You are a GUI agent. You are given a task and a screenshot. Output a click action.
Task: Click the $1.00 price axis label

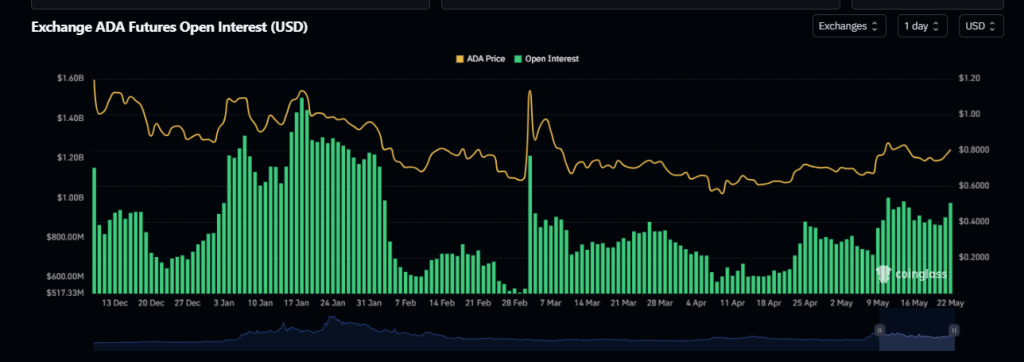(x=968, y=114)
